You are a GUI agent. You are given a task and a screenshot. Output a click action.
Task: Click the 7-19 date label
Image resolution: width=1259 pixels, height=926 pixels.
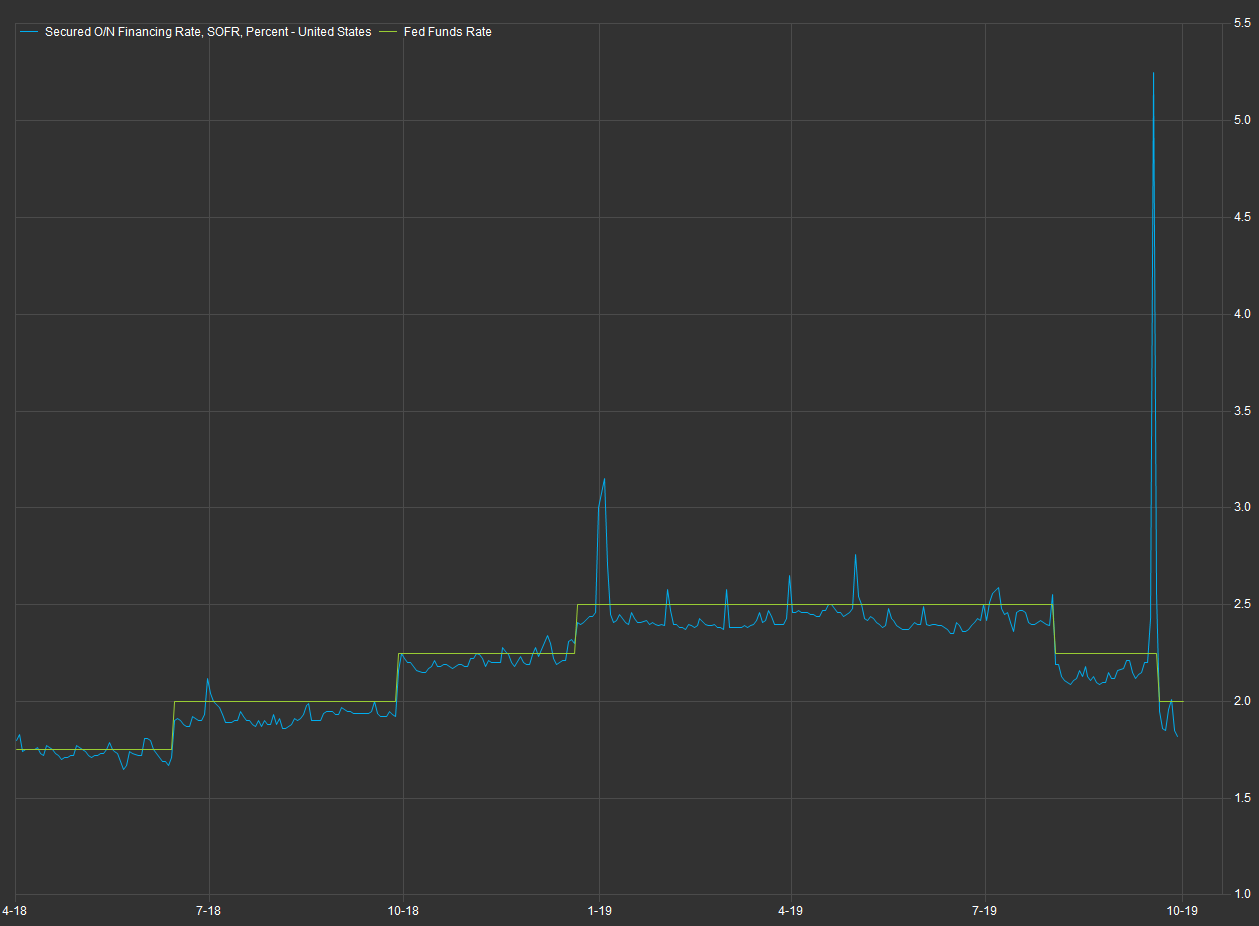tap(985, 911)
